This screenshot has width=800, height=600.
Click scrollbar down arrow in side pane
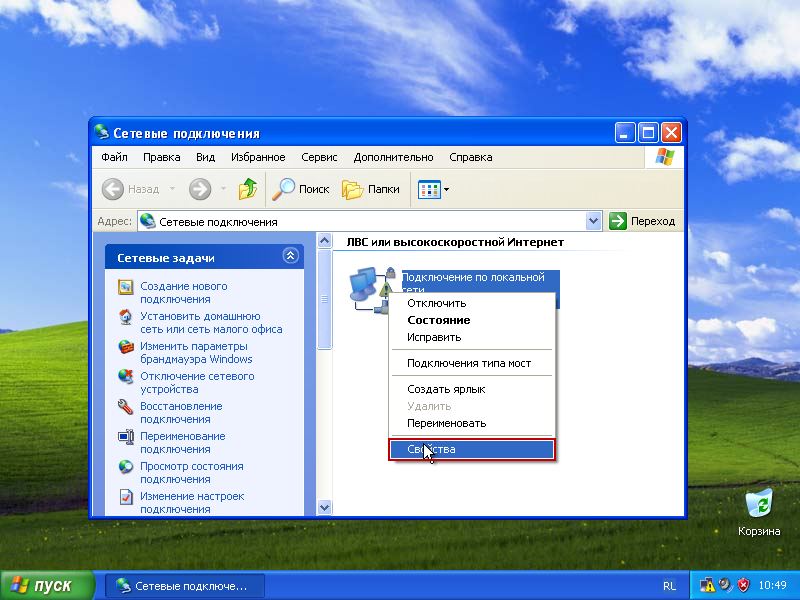click(324, 507)
